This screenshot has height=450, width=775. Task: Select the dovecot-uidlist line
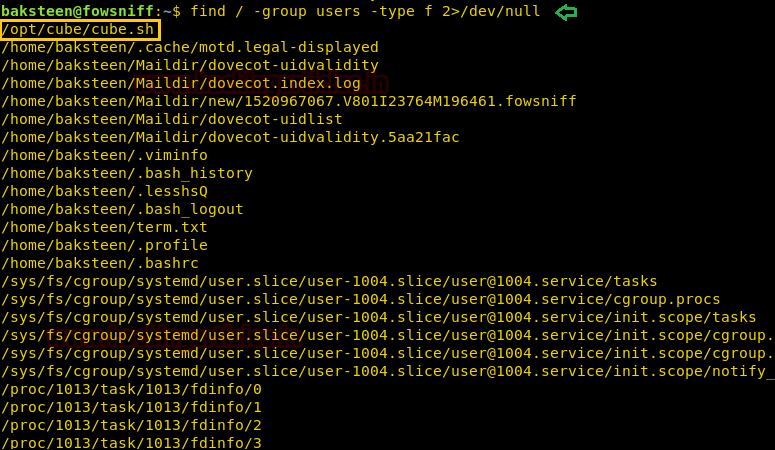[x=172, y=119]
